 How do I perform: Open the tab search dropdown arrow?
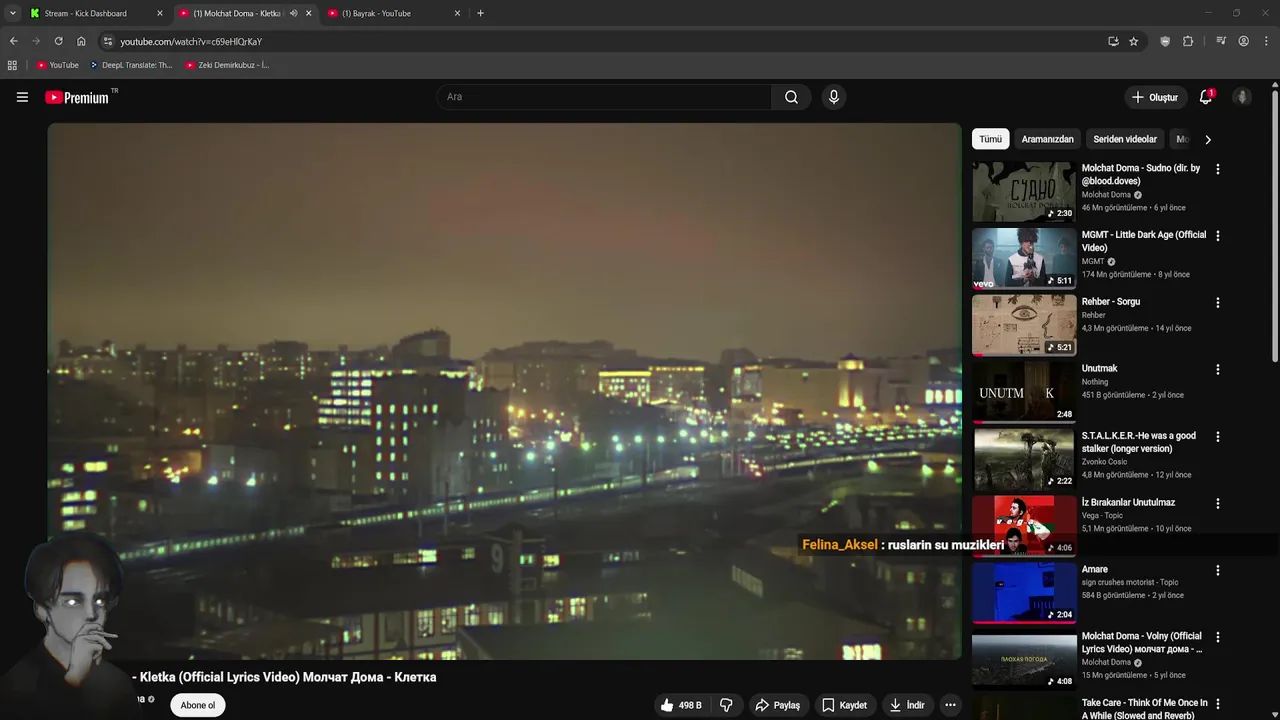click(x=12, y=13)
